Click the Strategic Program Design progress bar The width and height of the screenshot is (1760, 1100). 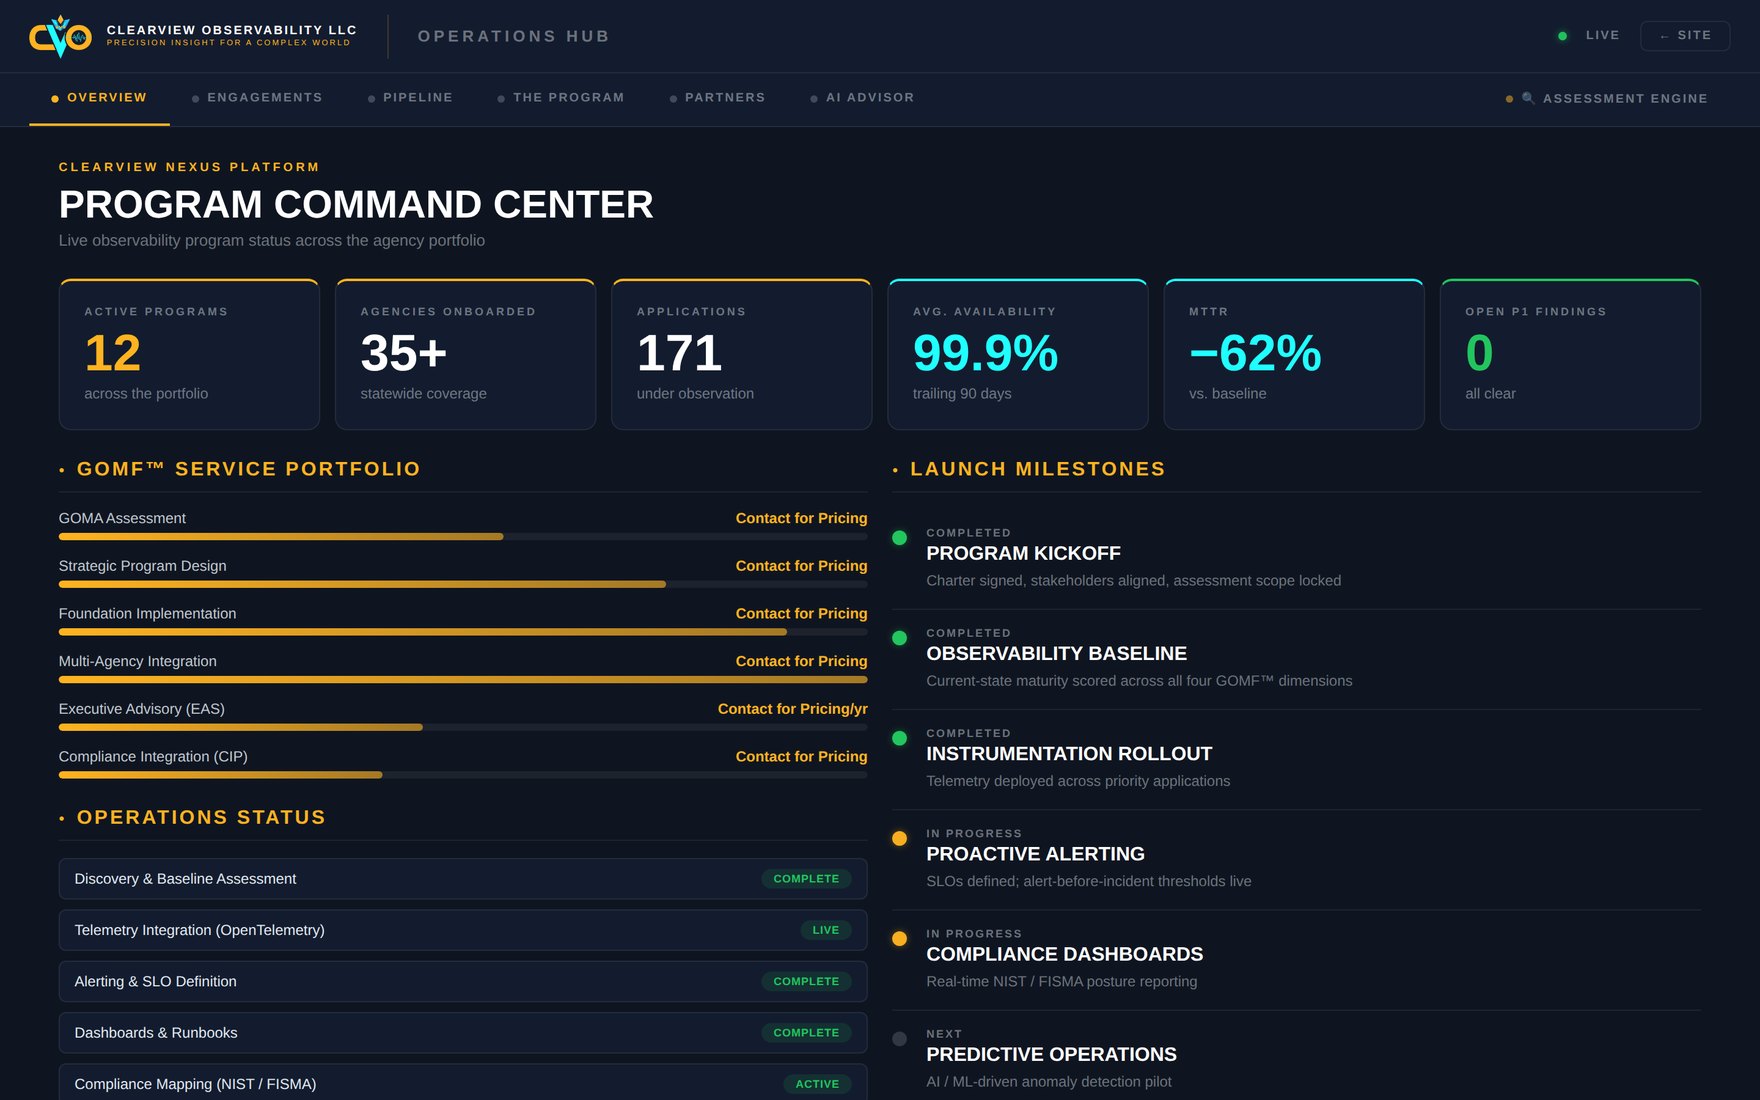[x=463, y=584]
